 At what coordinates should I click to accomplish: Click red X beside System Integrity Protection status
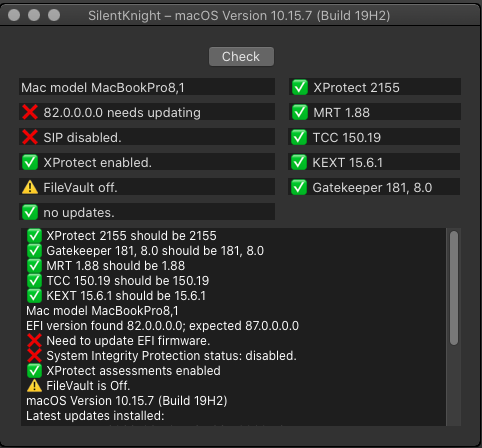34,356
